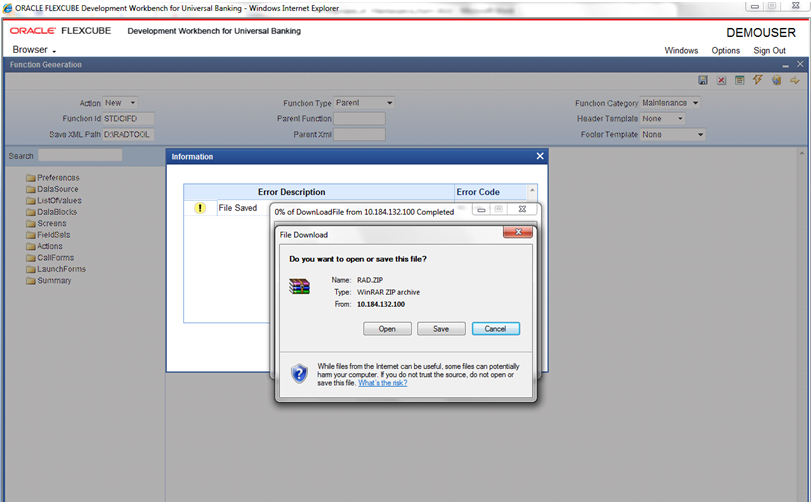Click the red X toolbar icon
Viewport: 811px width, 502px height.
pyautogui.click(x=721, y=80)
